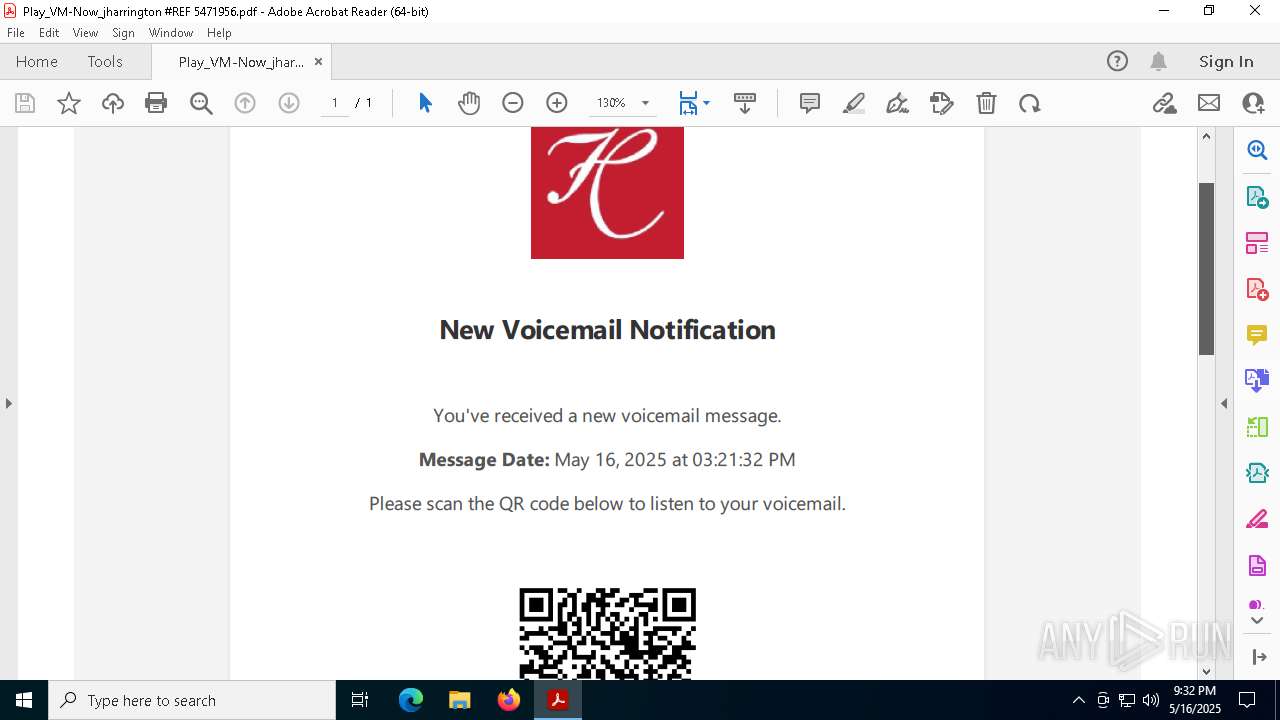Show hidden system tray icons
The height and width of the screenshot is (720, 1280).
pos(1078,700)
